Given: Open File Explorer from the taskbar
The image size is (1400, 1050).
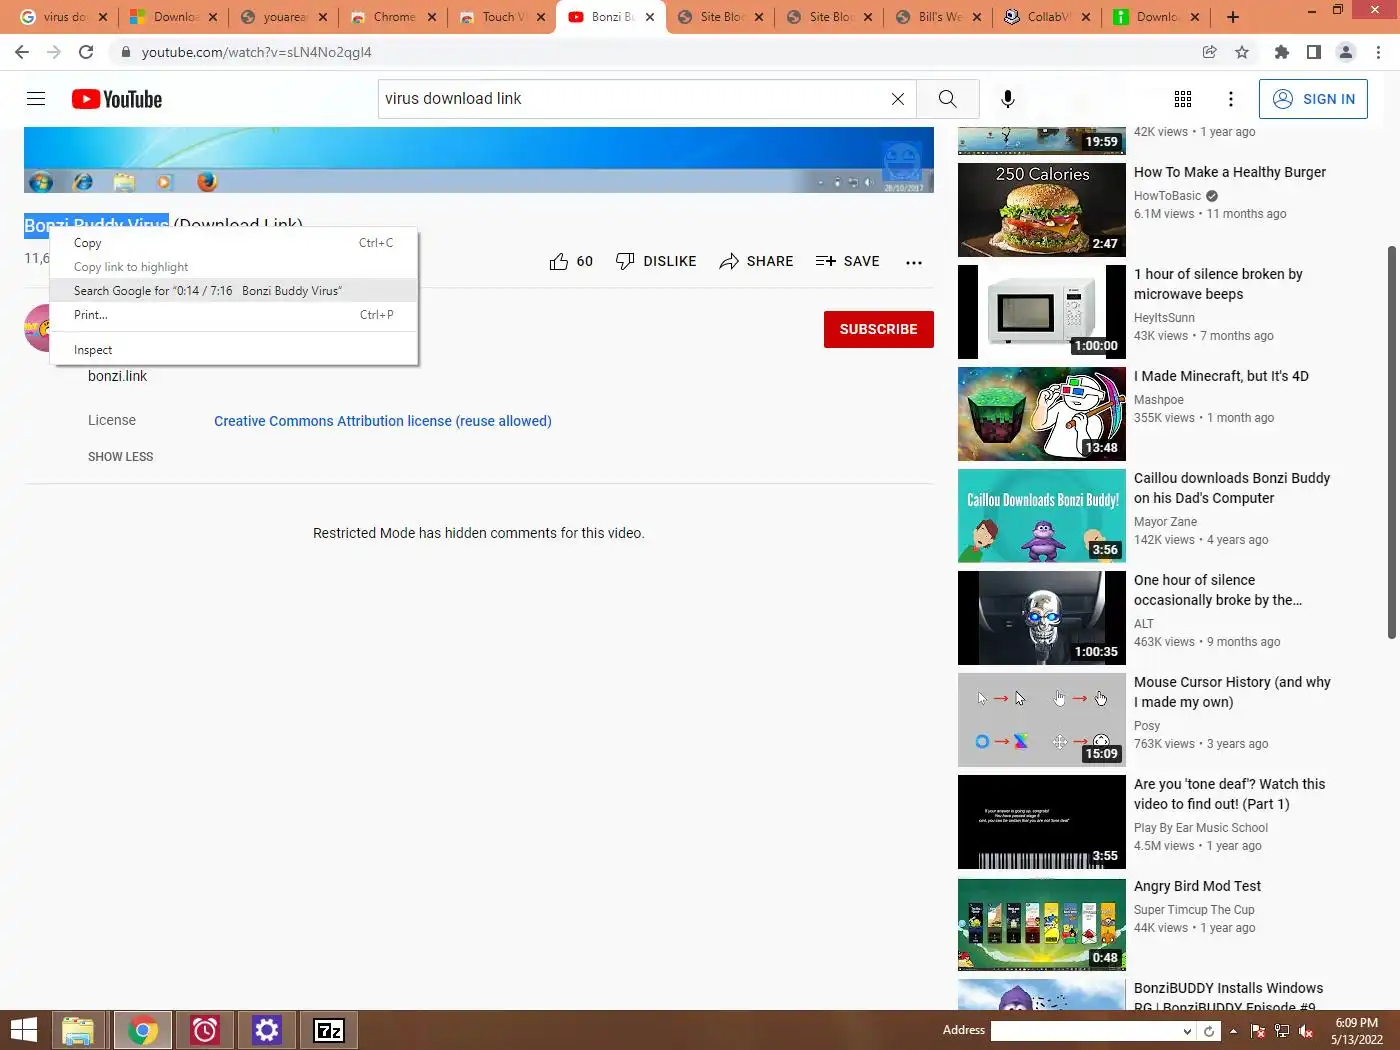Looking at the screenshot, I should 78,1030.
